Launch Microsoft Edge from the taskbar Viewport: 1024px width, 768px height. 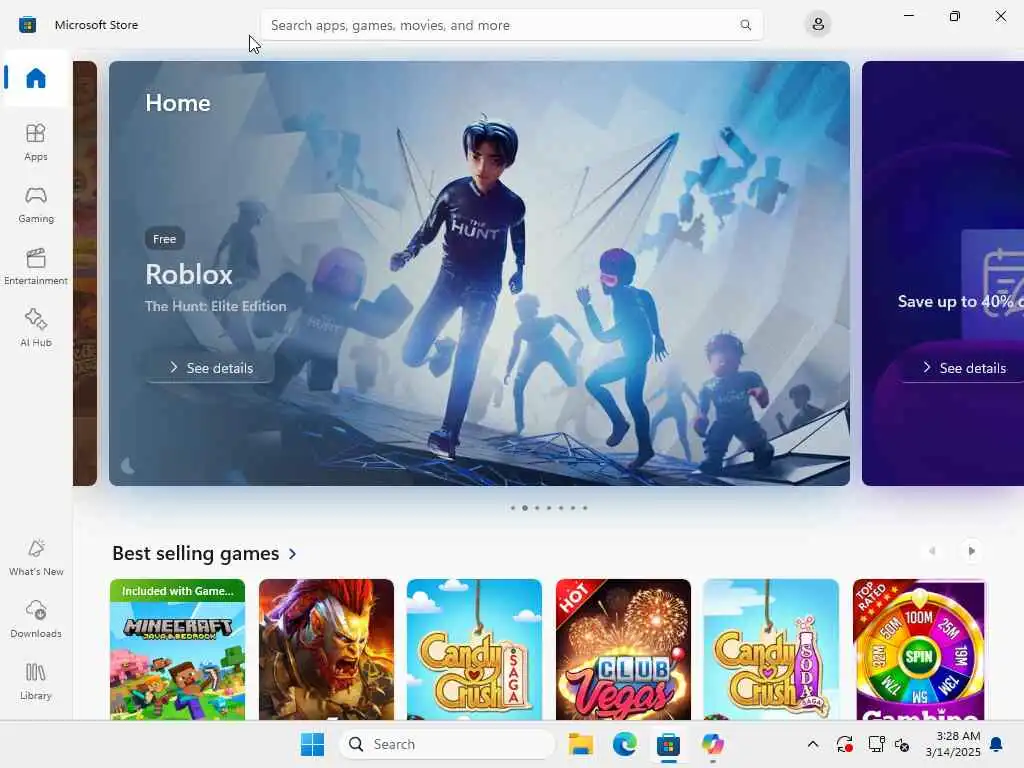pos(624,744)
